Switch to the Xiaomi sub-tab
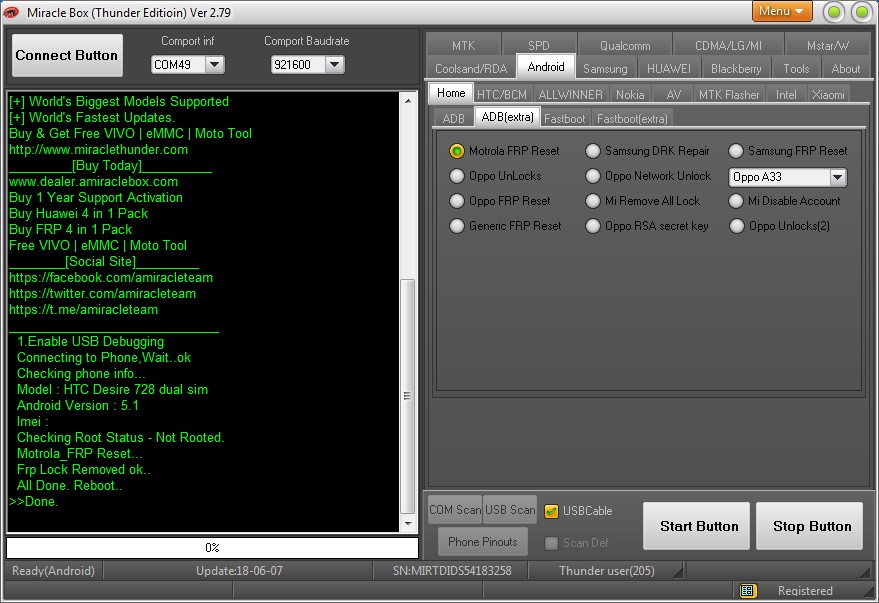This screenshot has height=603, width=879. click(828, 95)
